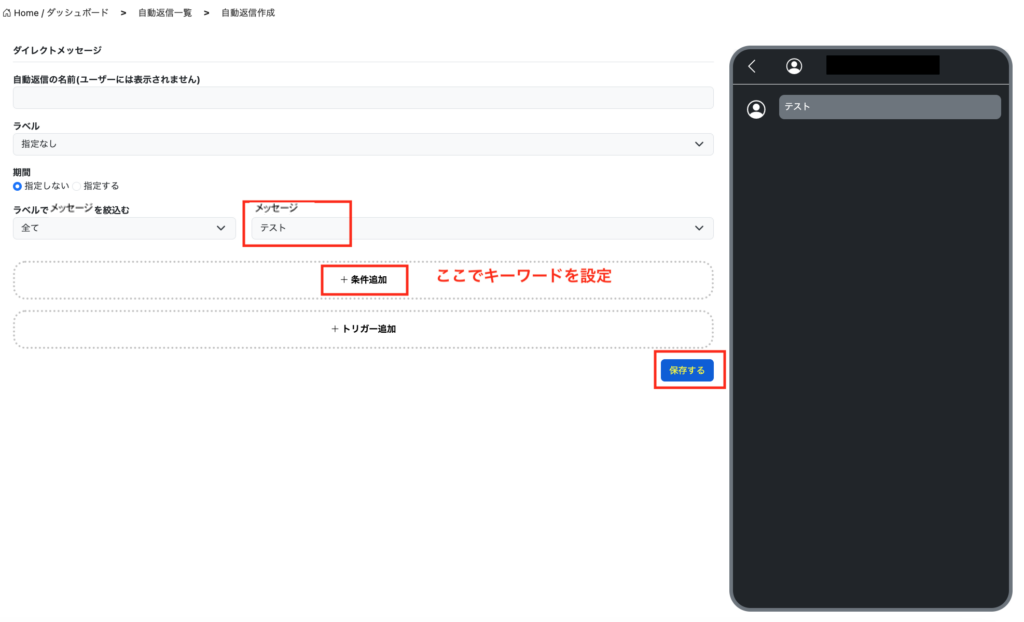Image resolution: width=1024 pixels, height=622 pixels.
Task: Go to ダッシュボード breadcrumb link
Action: 78,13
